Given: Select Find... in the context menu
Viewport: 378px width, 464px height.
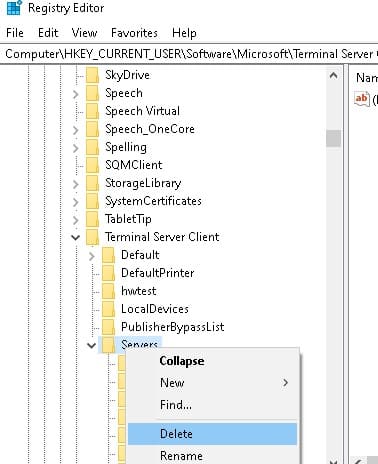Looking at the screenshot, I should pyautogui.click(x=176, y=405).
